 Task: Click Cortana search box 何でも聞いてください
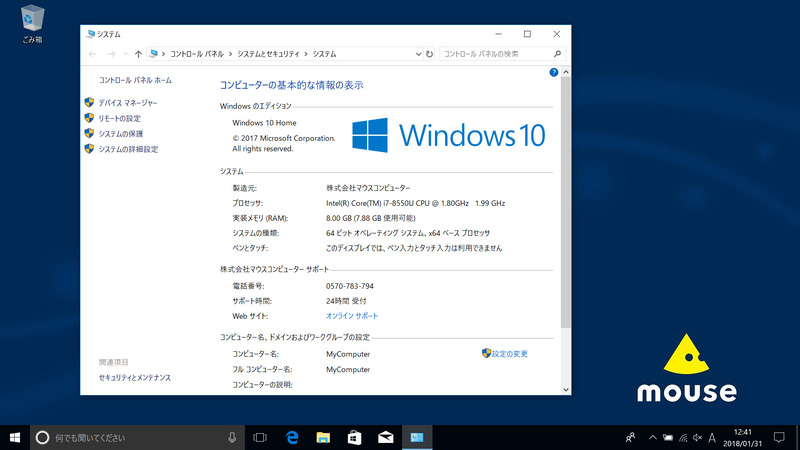pos(138,438)
